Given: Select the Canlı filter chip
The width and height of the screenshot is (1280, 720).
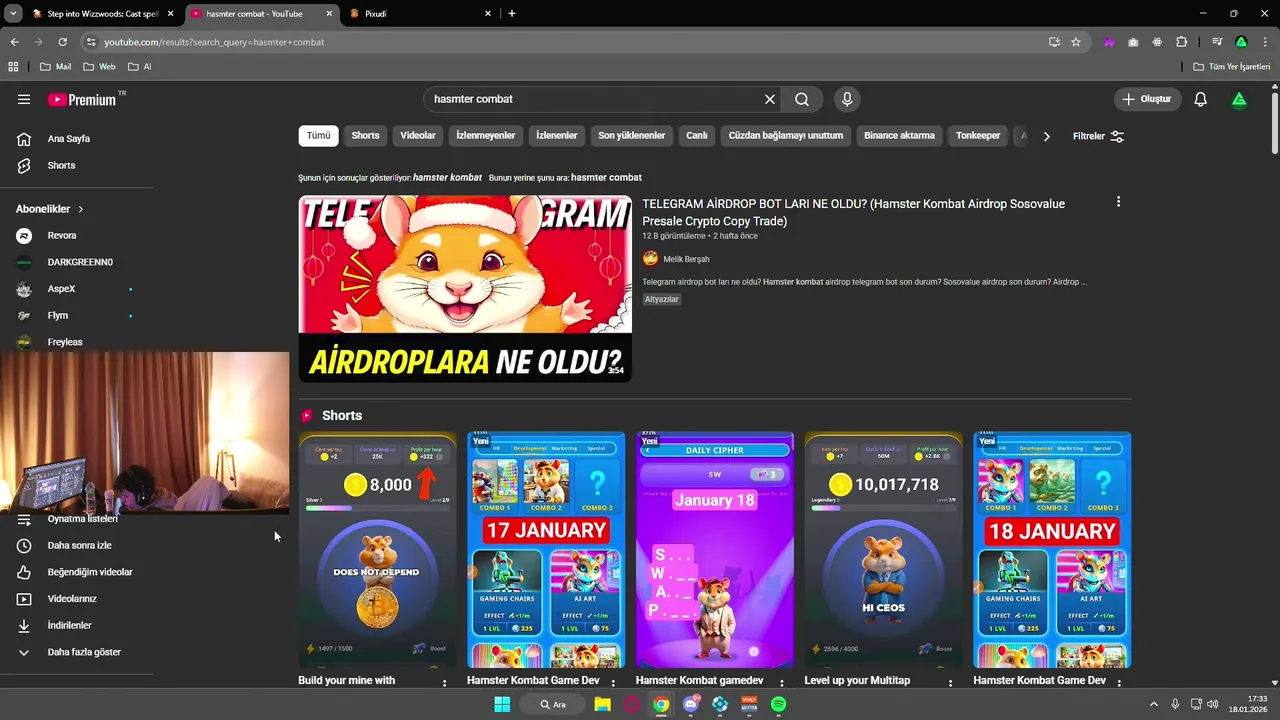Looking at the screenshot, I should (697, 136).
